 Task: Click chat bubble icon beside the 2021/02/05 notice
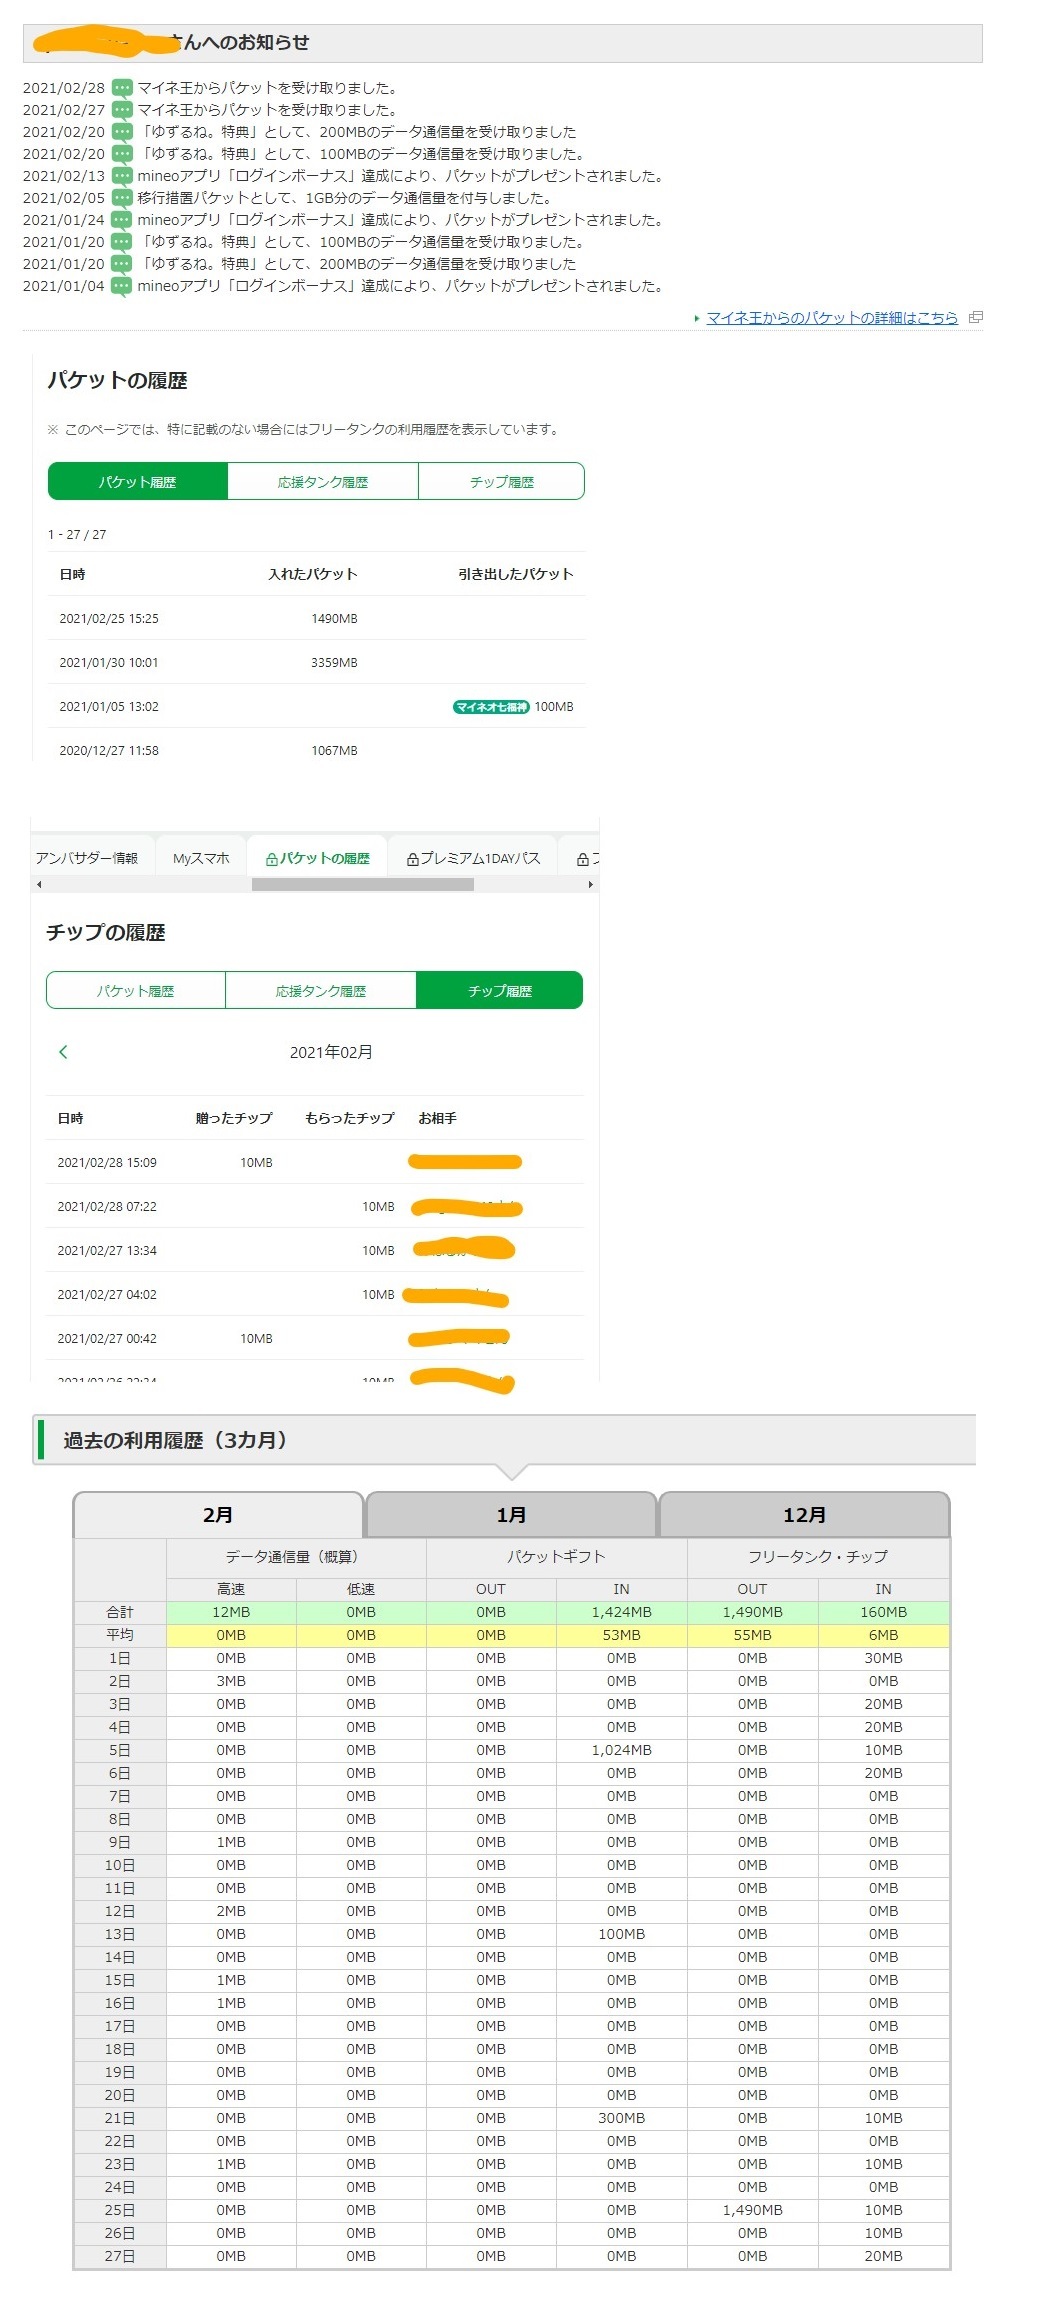pos(121,198)
